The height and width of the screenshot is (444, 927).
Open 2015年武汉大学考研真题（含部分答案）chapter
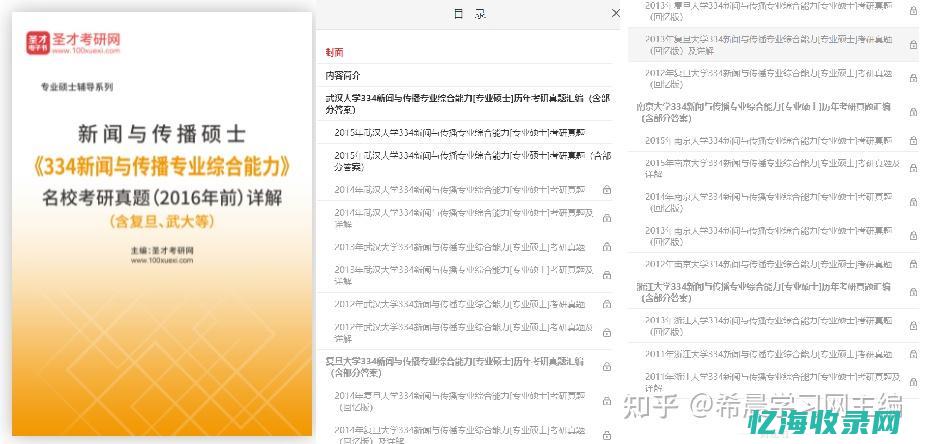[472, 161]
